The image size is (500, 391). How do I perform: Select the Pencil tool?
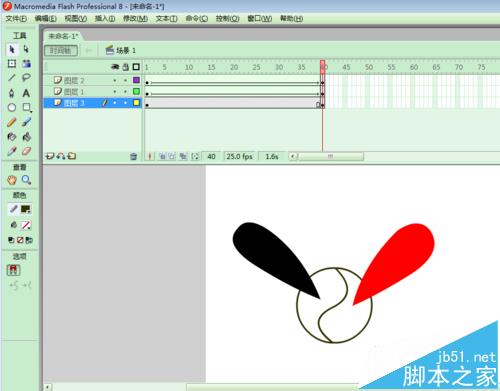point(12,122)
